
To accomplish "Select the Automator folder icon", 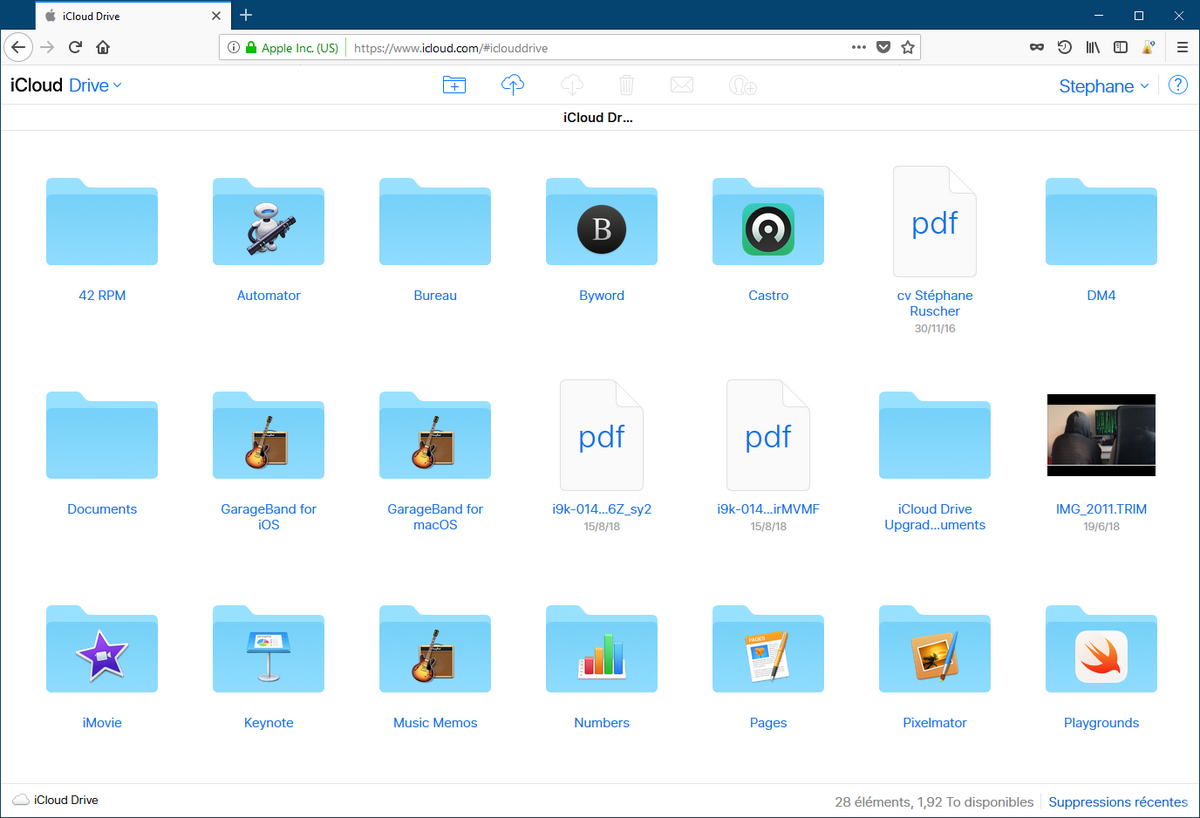I will 268,221.
